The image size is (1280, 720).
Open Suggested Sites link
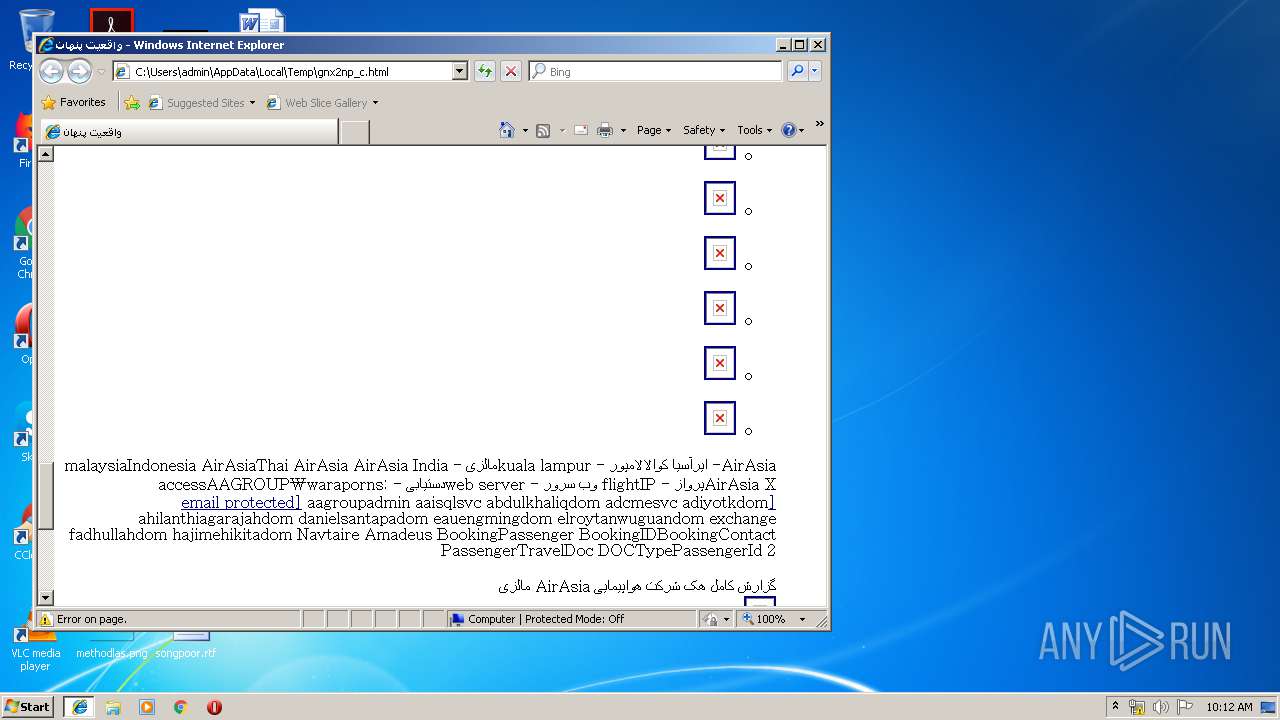201,102
